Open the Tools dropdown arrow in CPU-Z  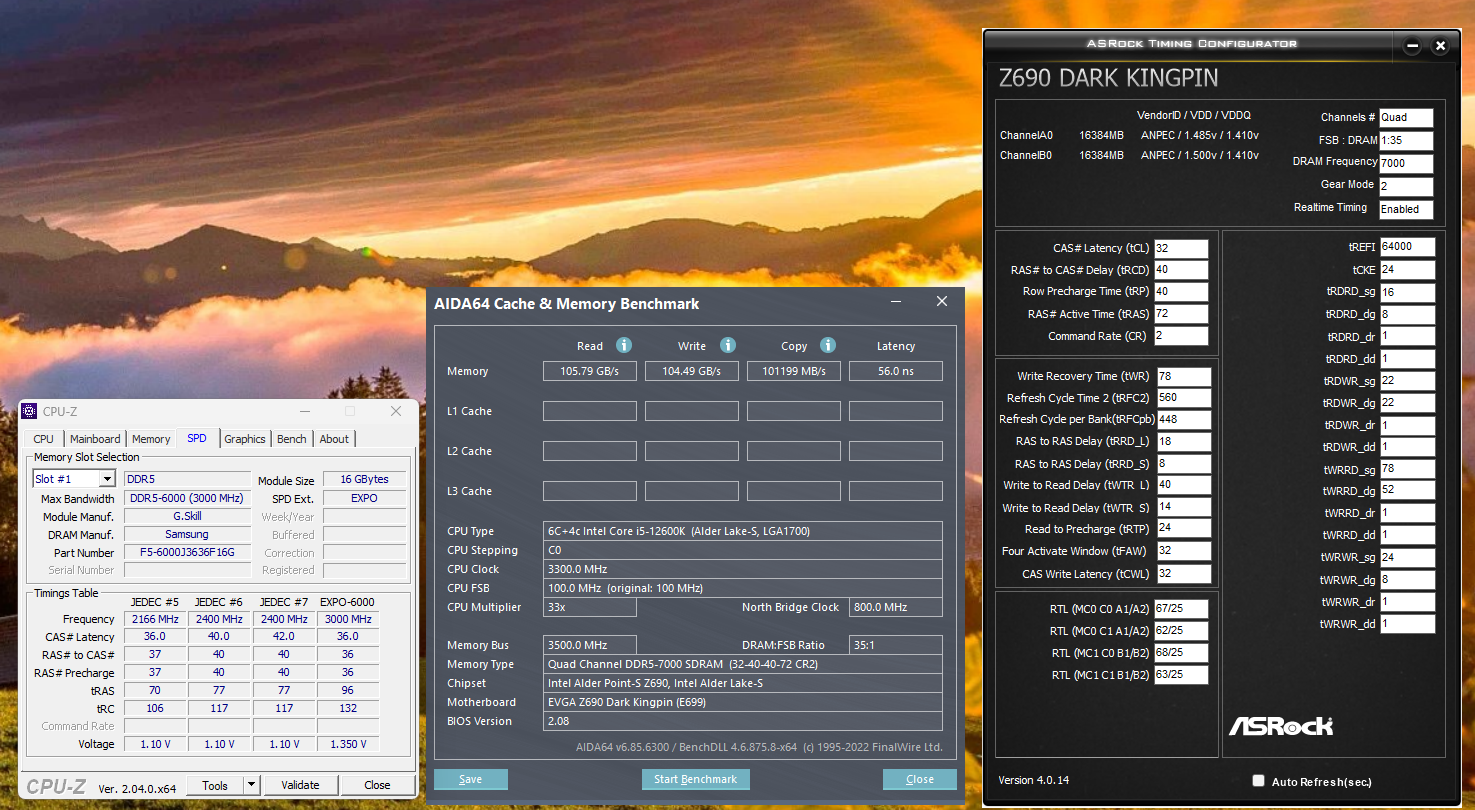click(251, 785)
